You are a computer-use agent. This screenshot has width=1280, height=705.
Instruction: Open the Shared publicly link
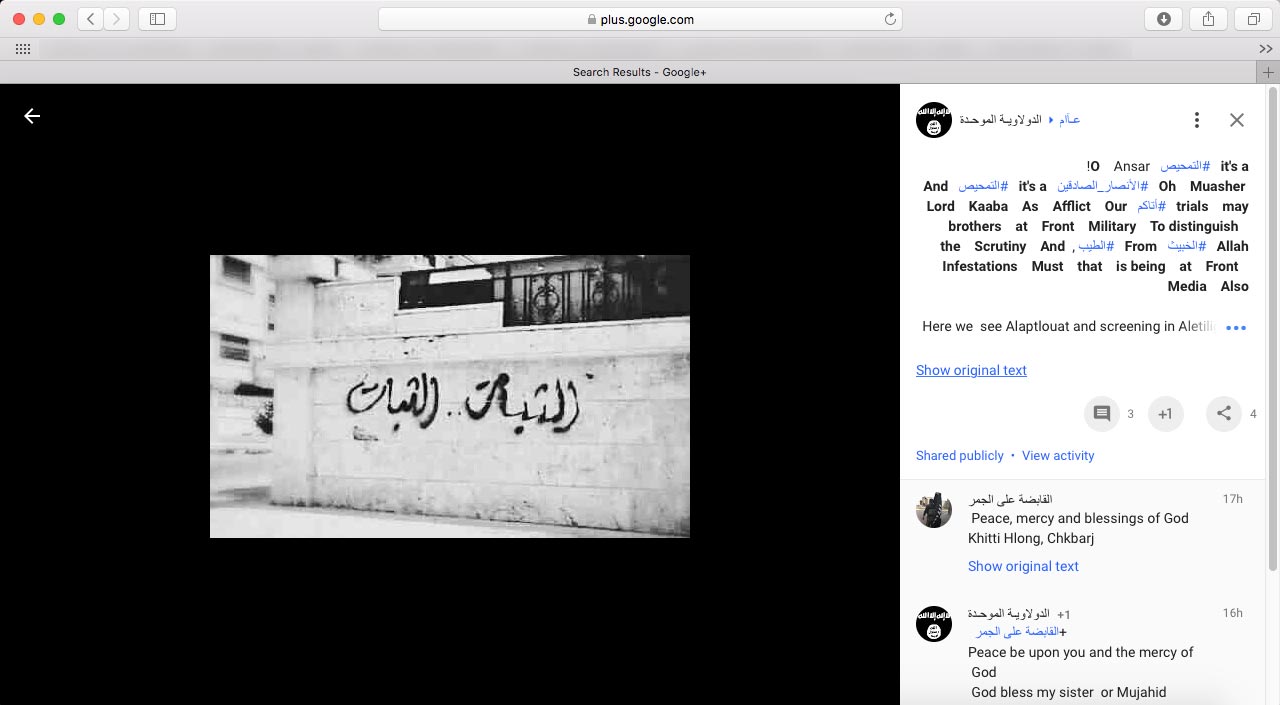959,455
